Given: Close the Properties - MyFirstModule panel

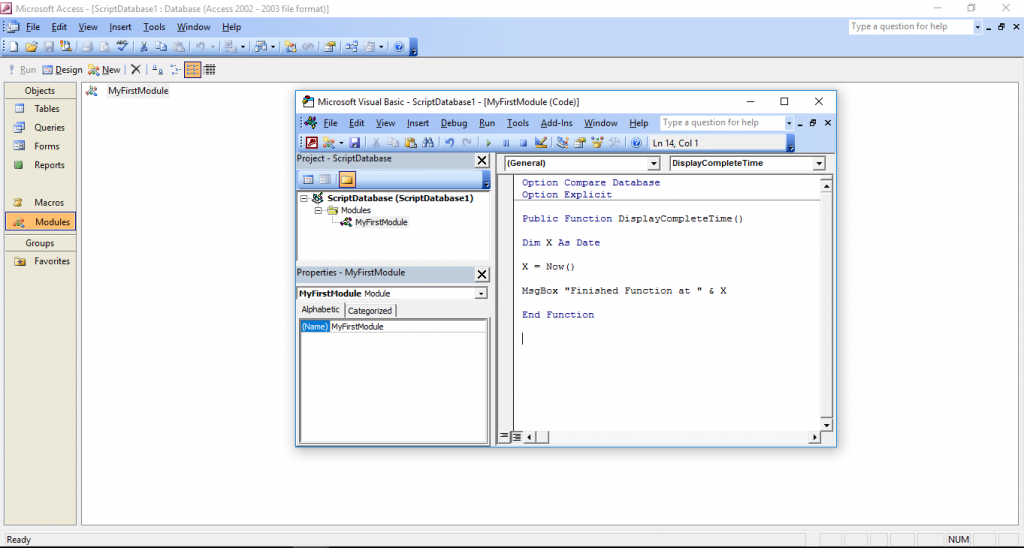Looking at the screenshot, I should tap(482, 274).
